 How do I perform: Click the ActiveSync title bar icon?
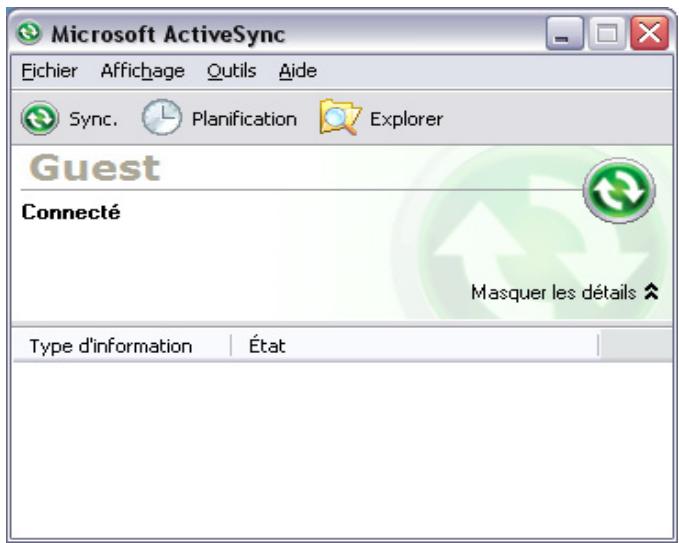point(29,32)
